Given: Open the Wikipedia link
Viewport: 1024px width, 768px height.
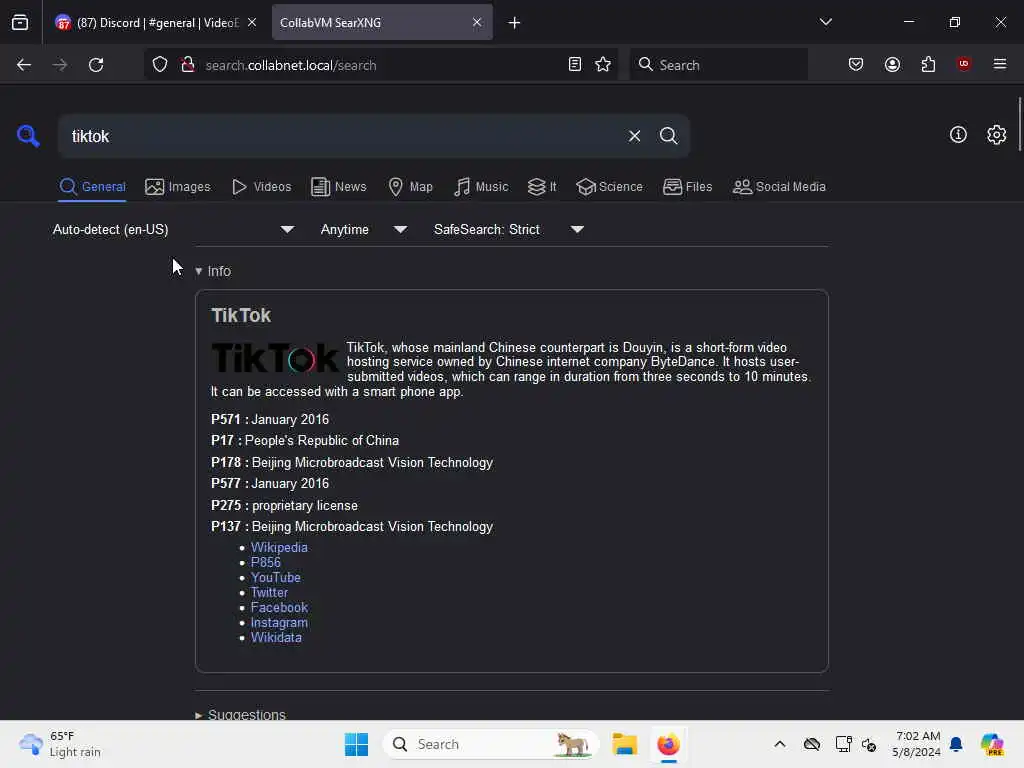Looking at the screenshot, I should 279,547.
